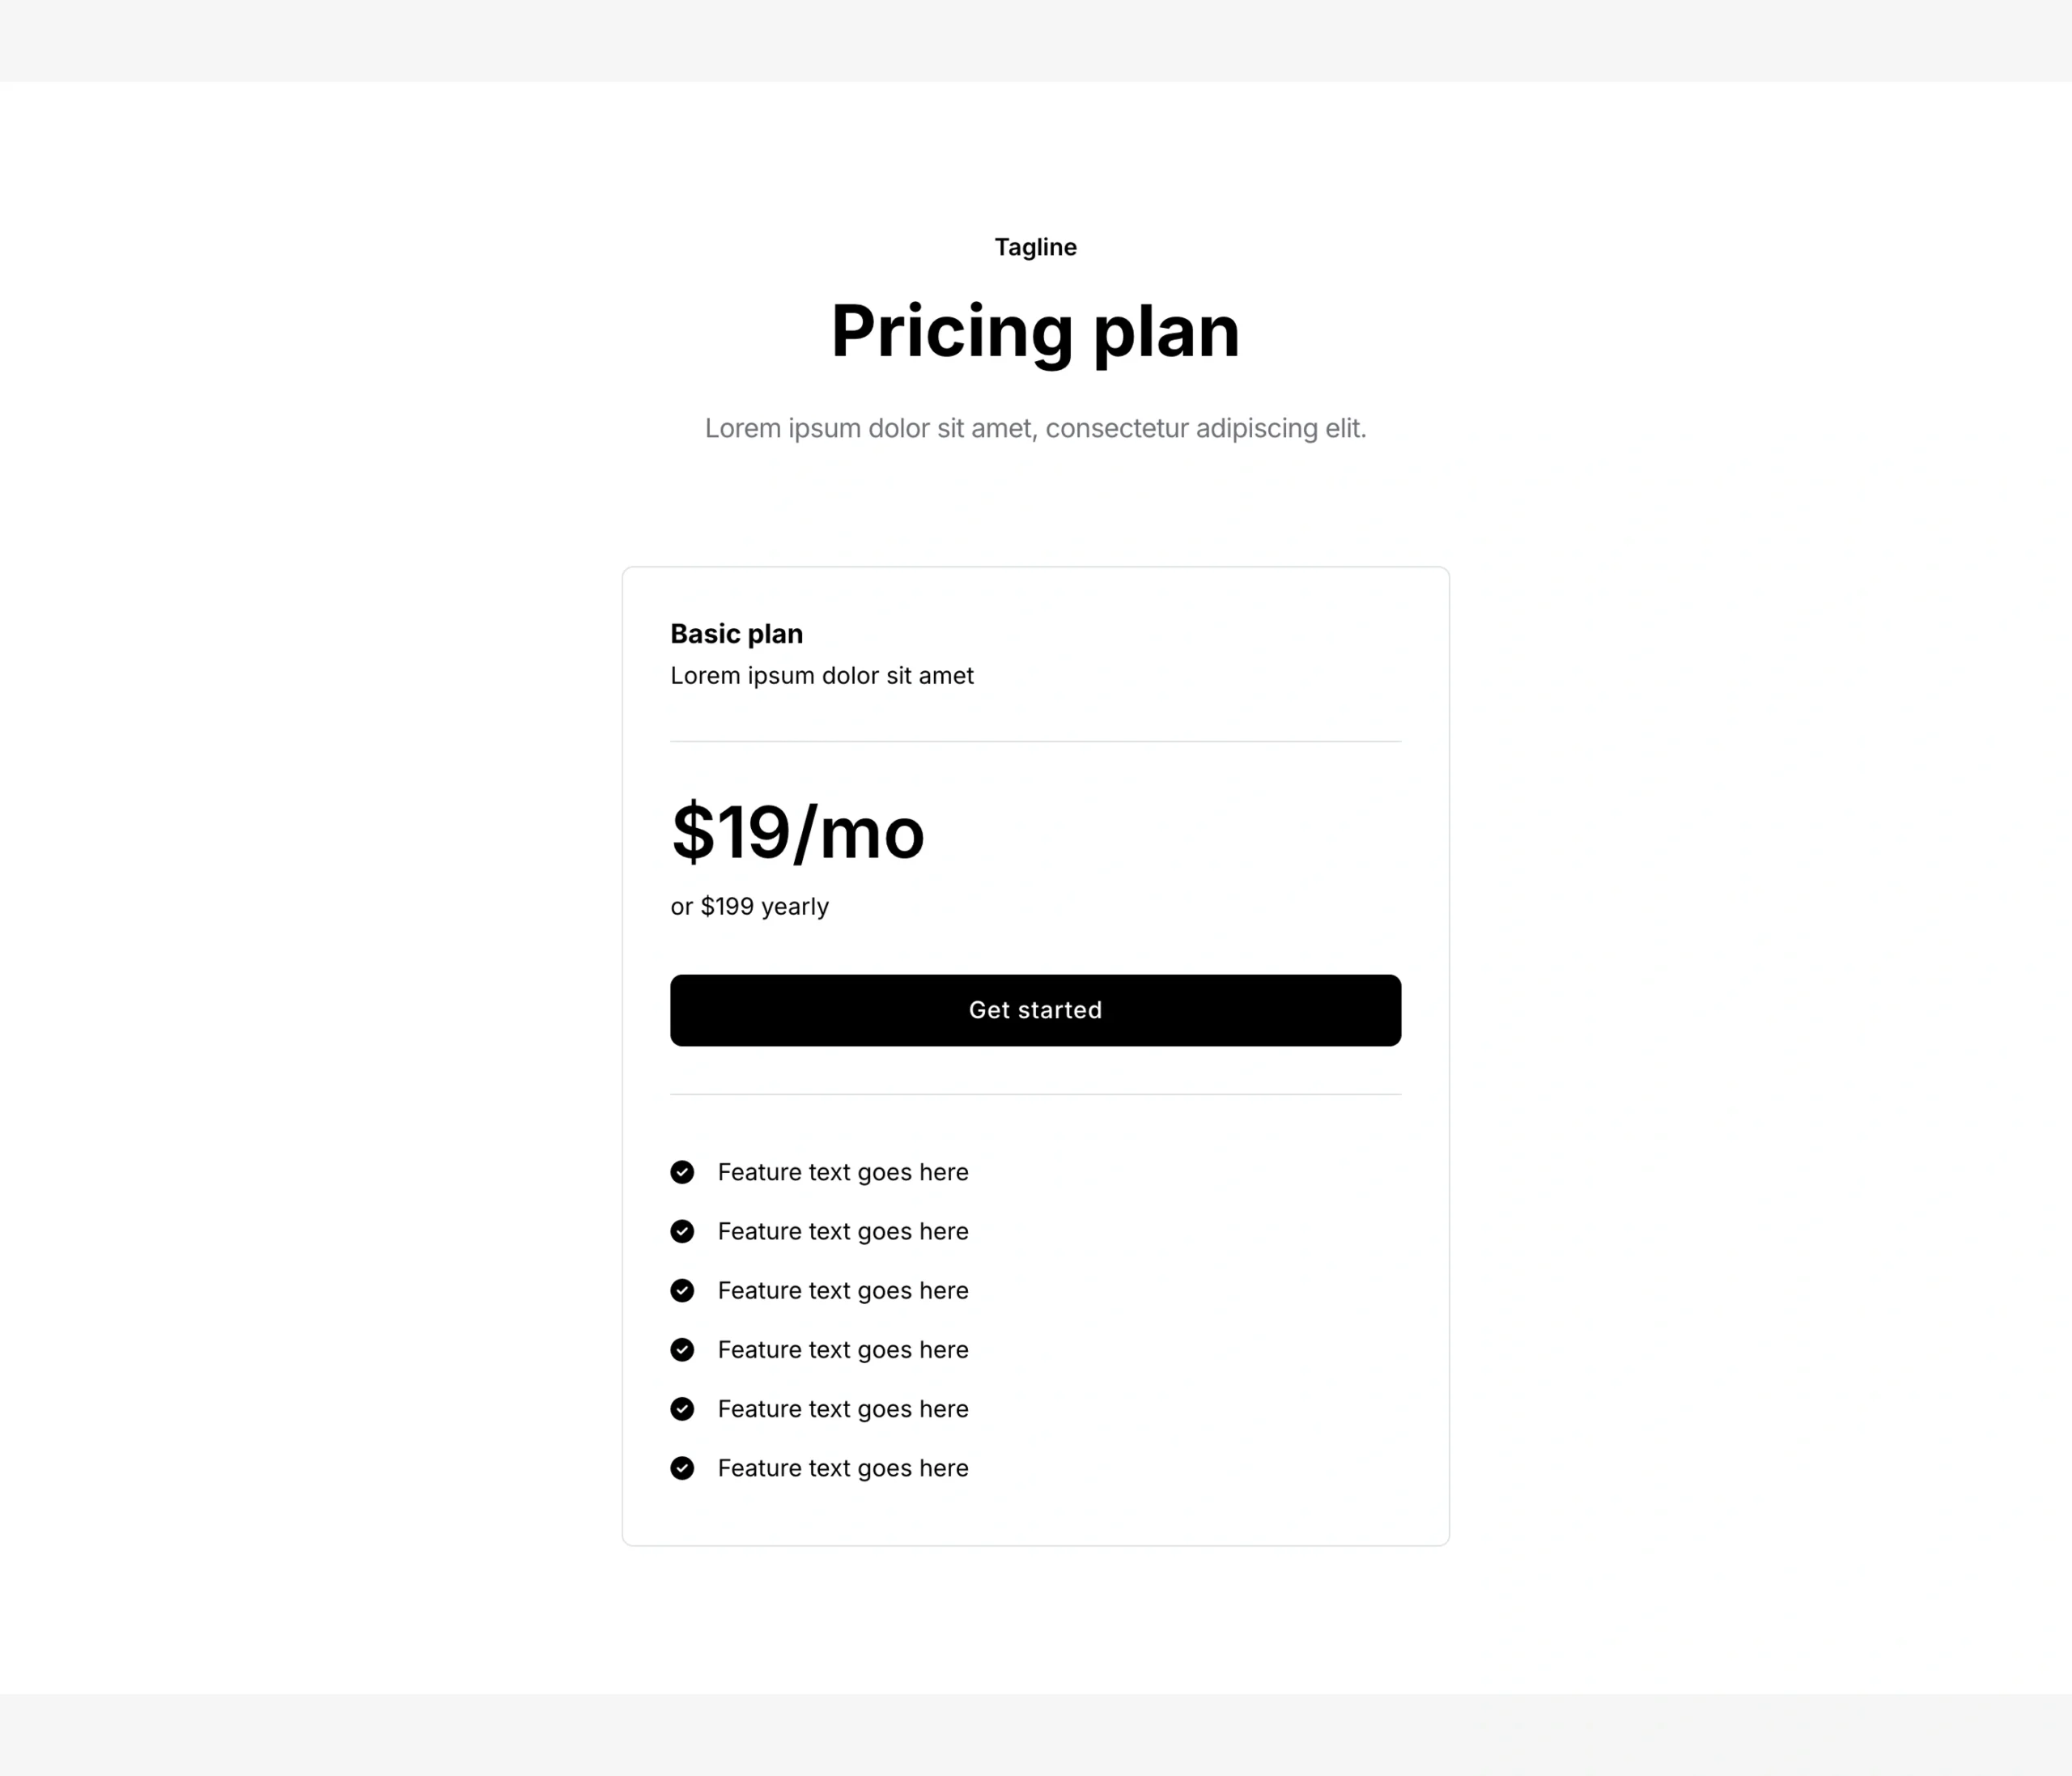This screenshot has height=1776, width=2072.
Task: Click the "or $199 yearly" text
Action: click(x=749, y=906)
